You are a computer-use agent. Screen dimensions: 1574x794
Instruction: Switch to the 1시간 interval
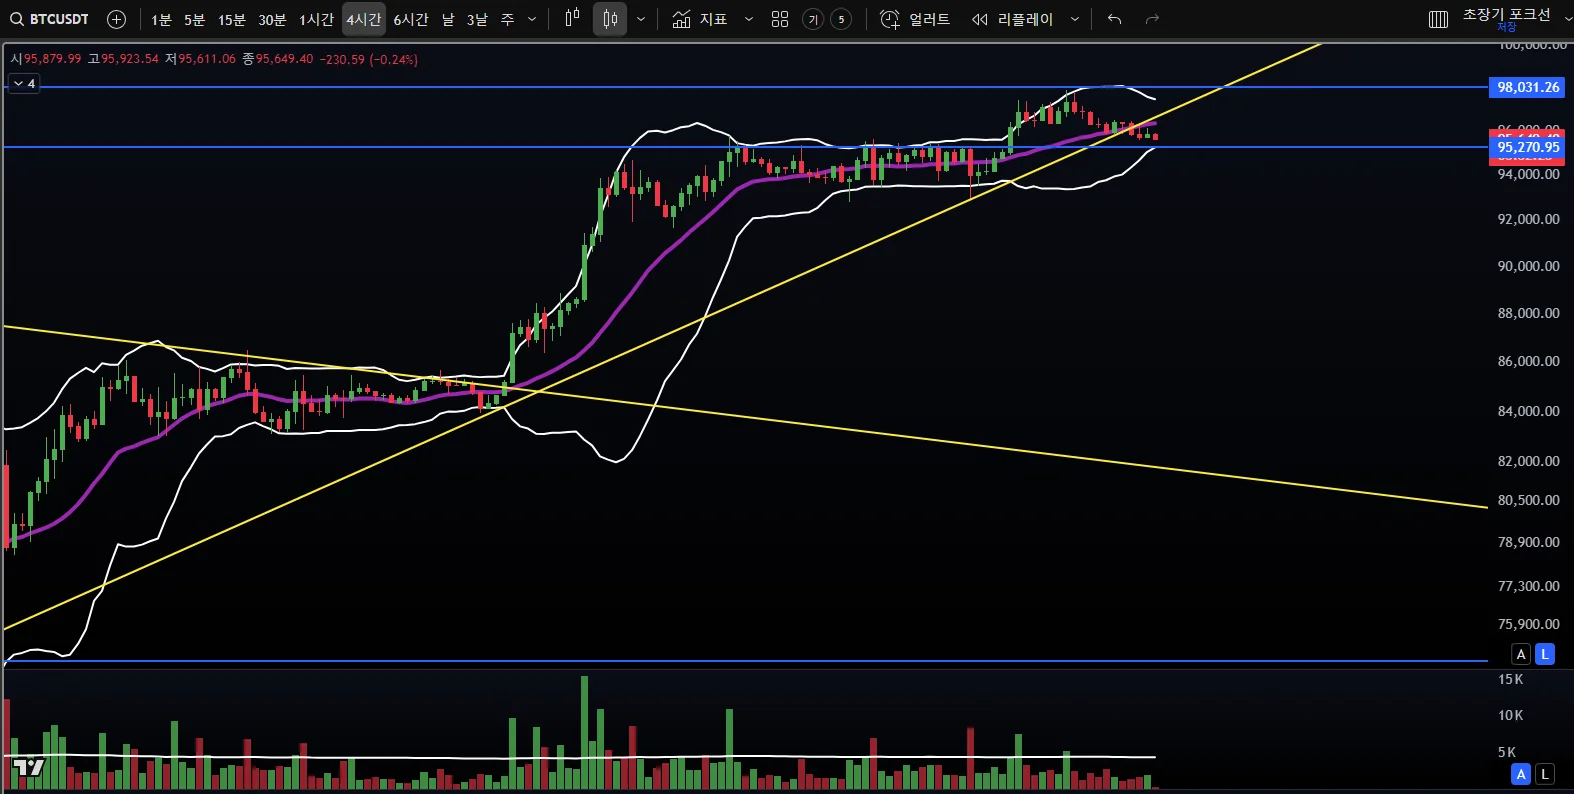(316, 19)
